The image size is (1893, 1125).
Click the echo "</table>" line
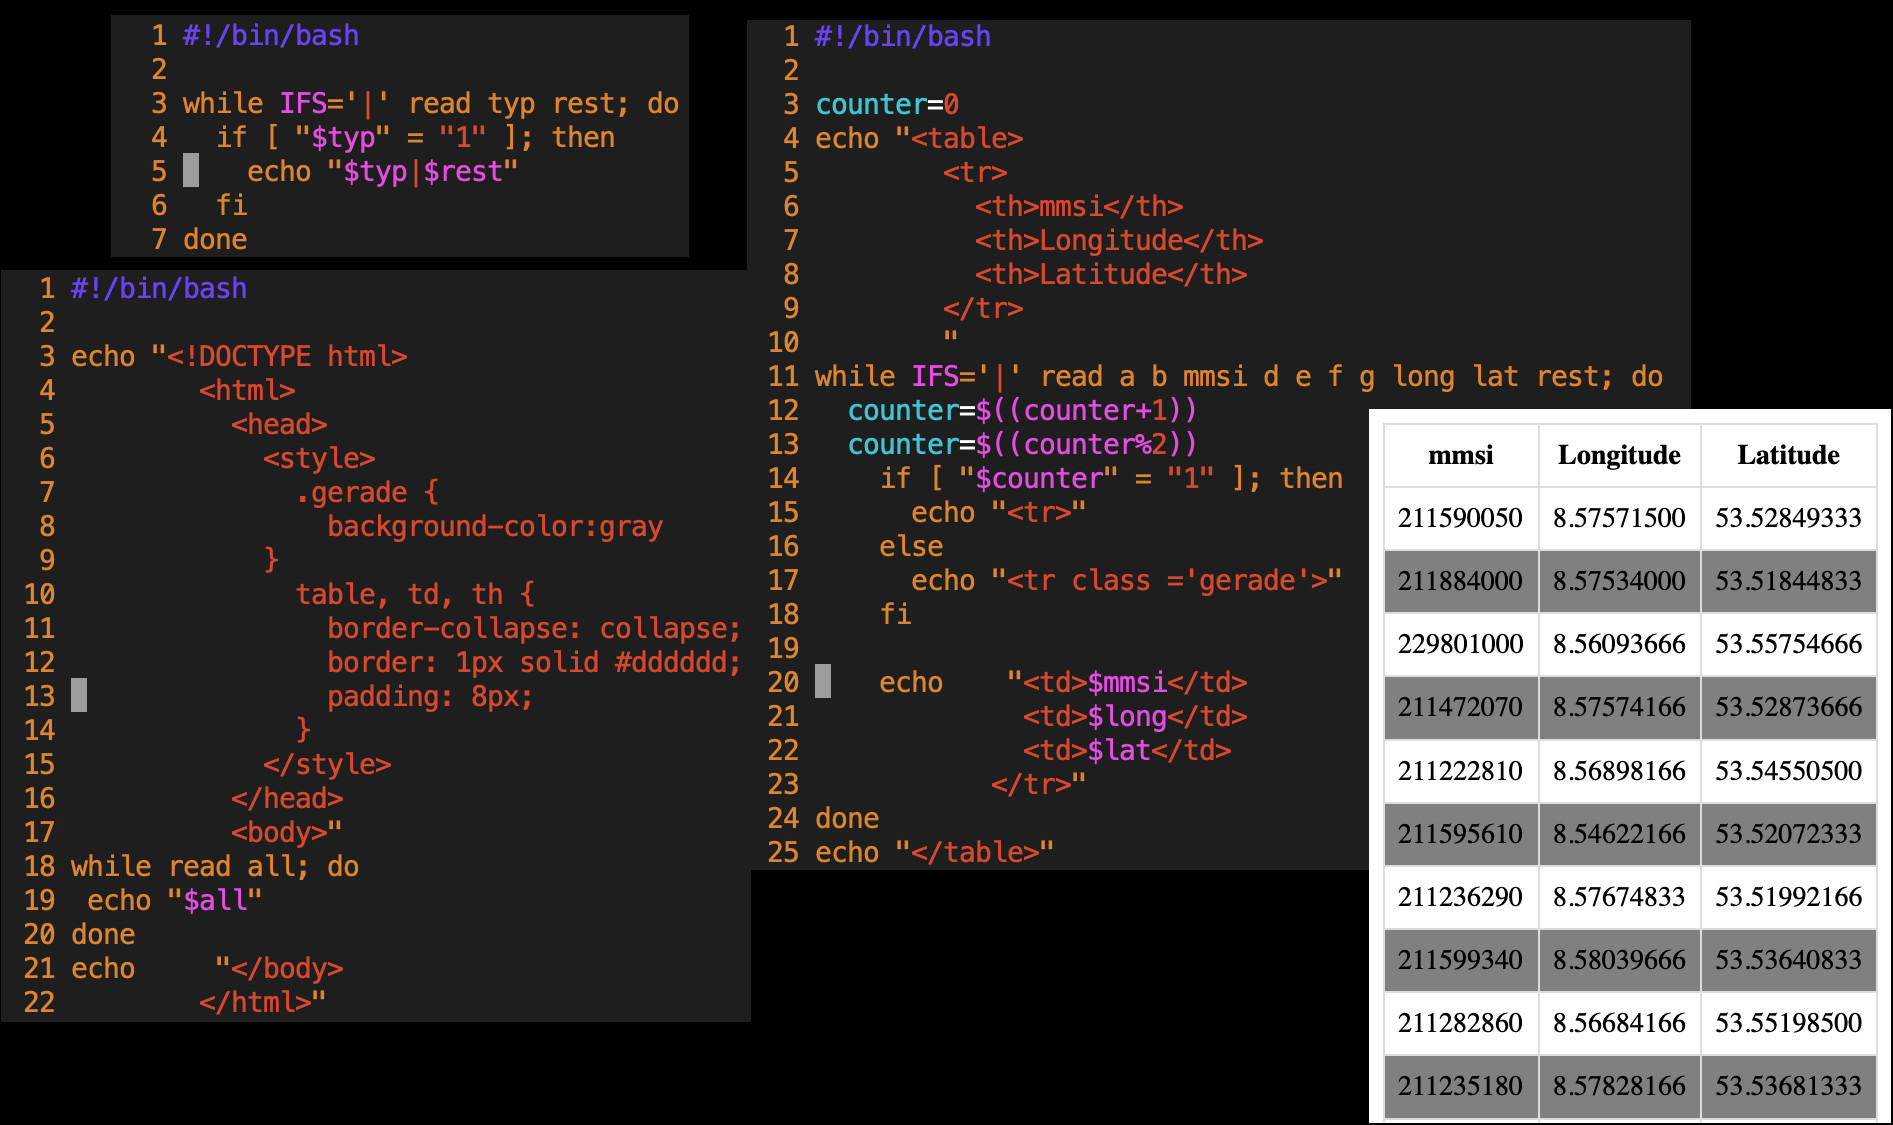point(934,853)
